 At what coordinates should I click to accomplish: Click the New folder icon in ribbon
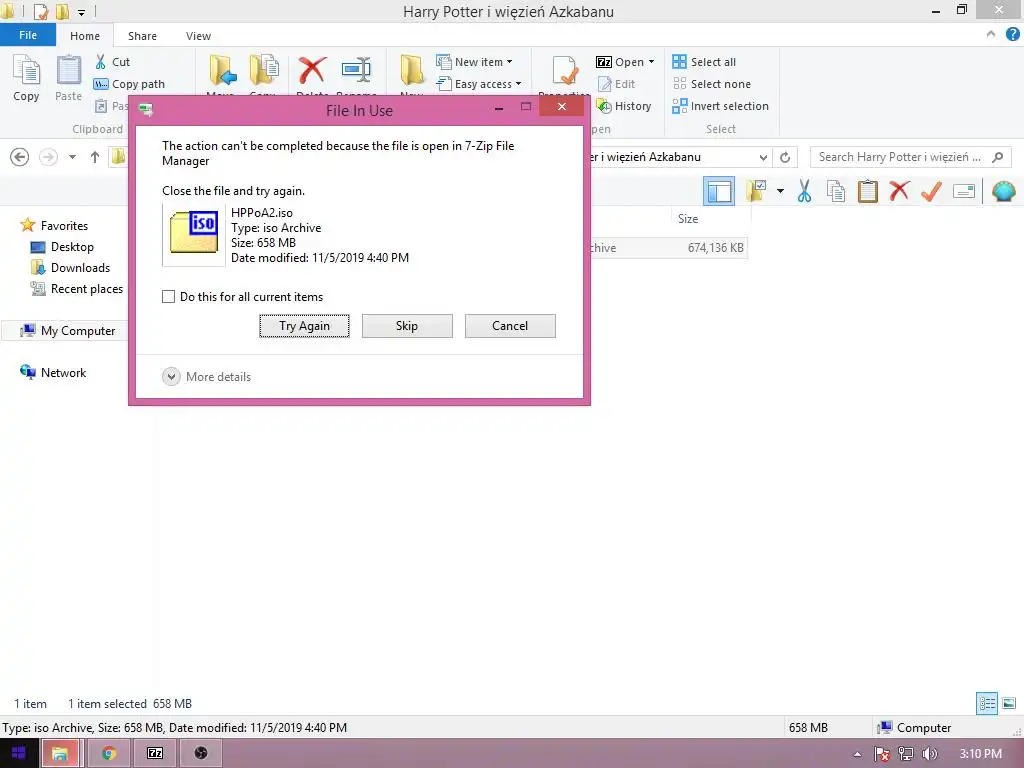pos(412,70)
